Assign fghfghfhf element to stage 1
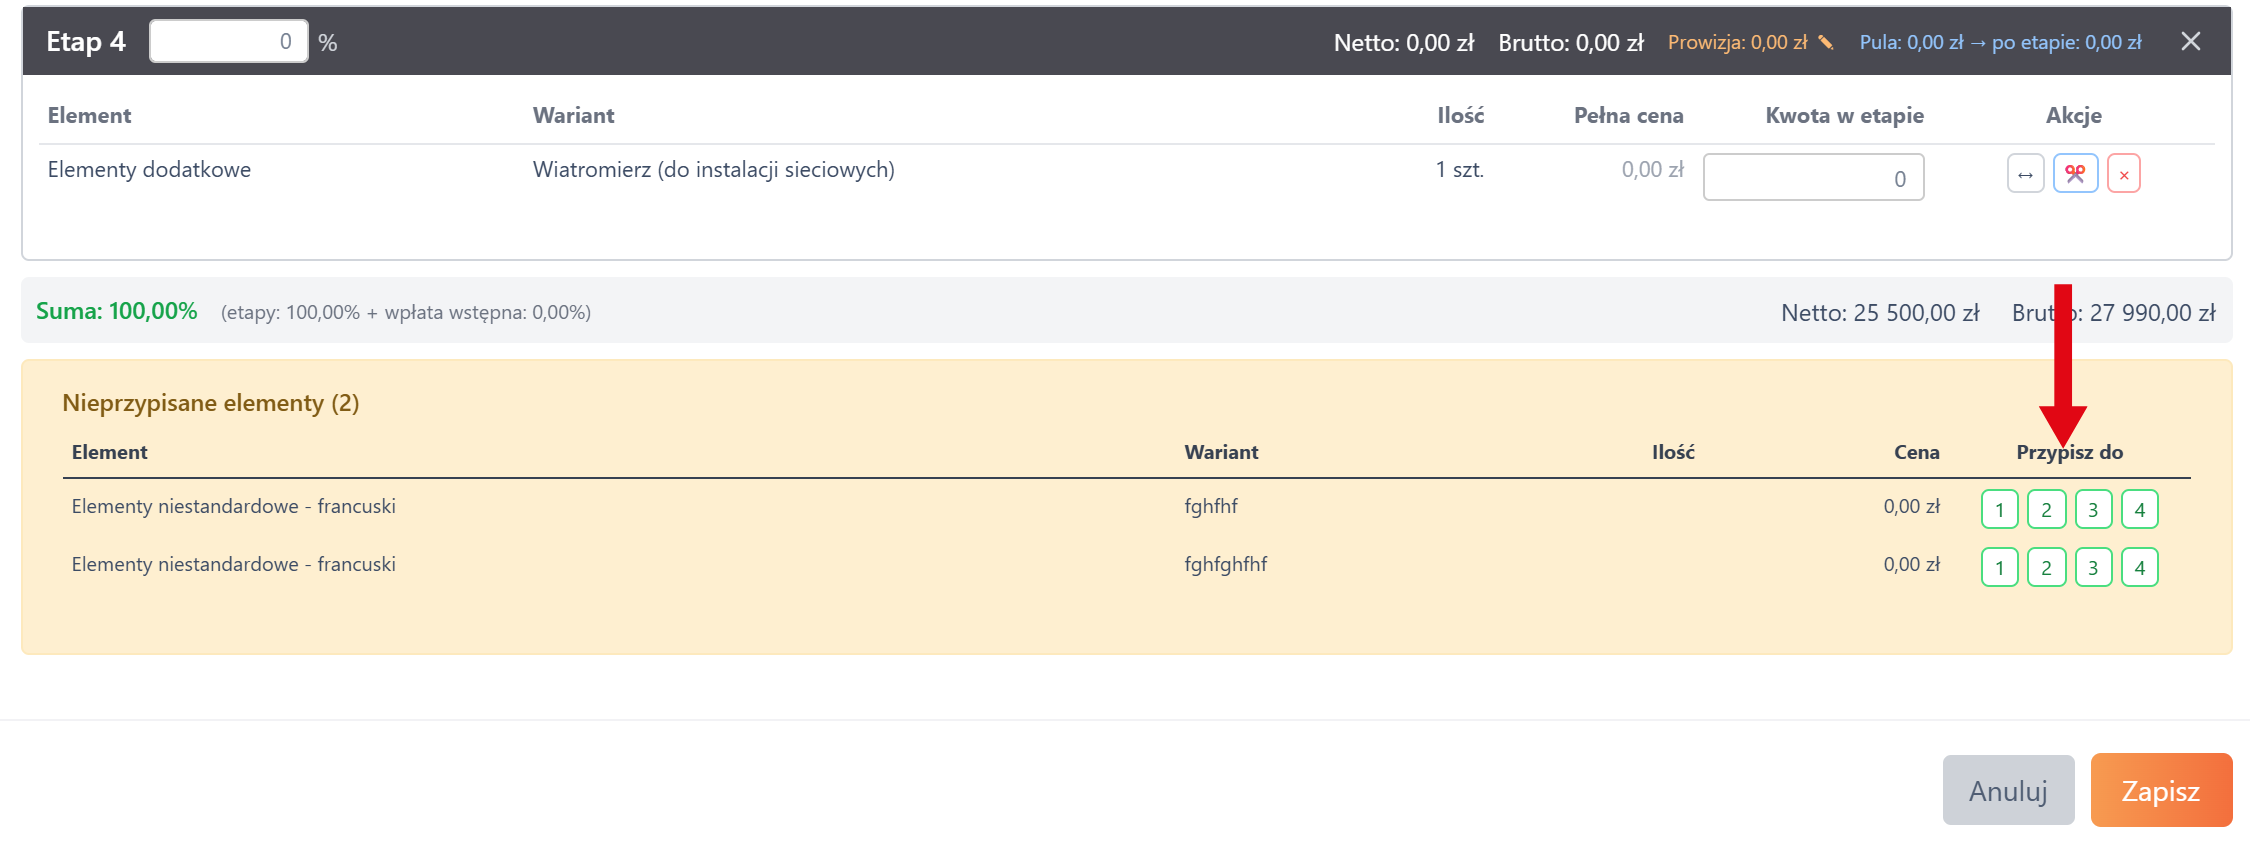Screen dimensions: 2250x842 pyautogui.click(x=1999, y=568)
